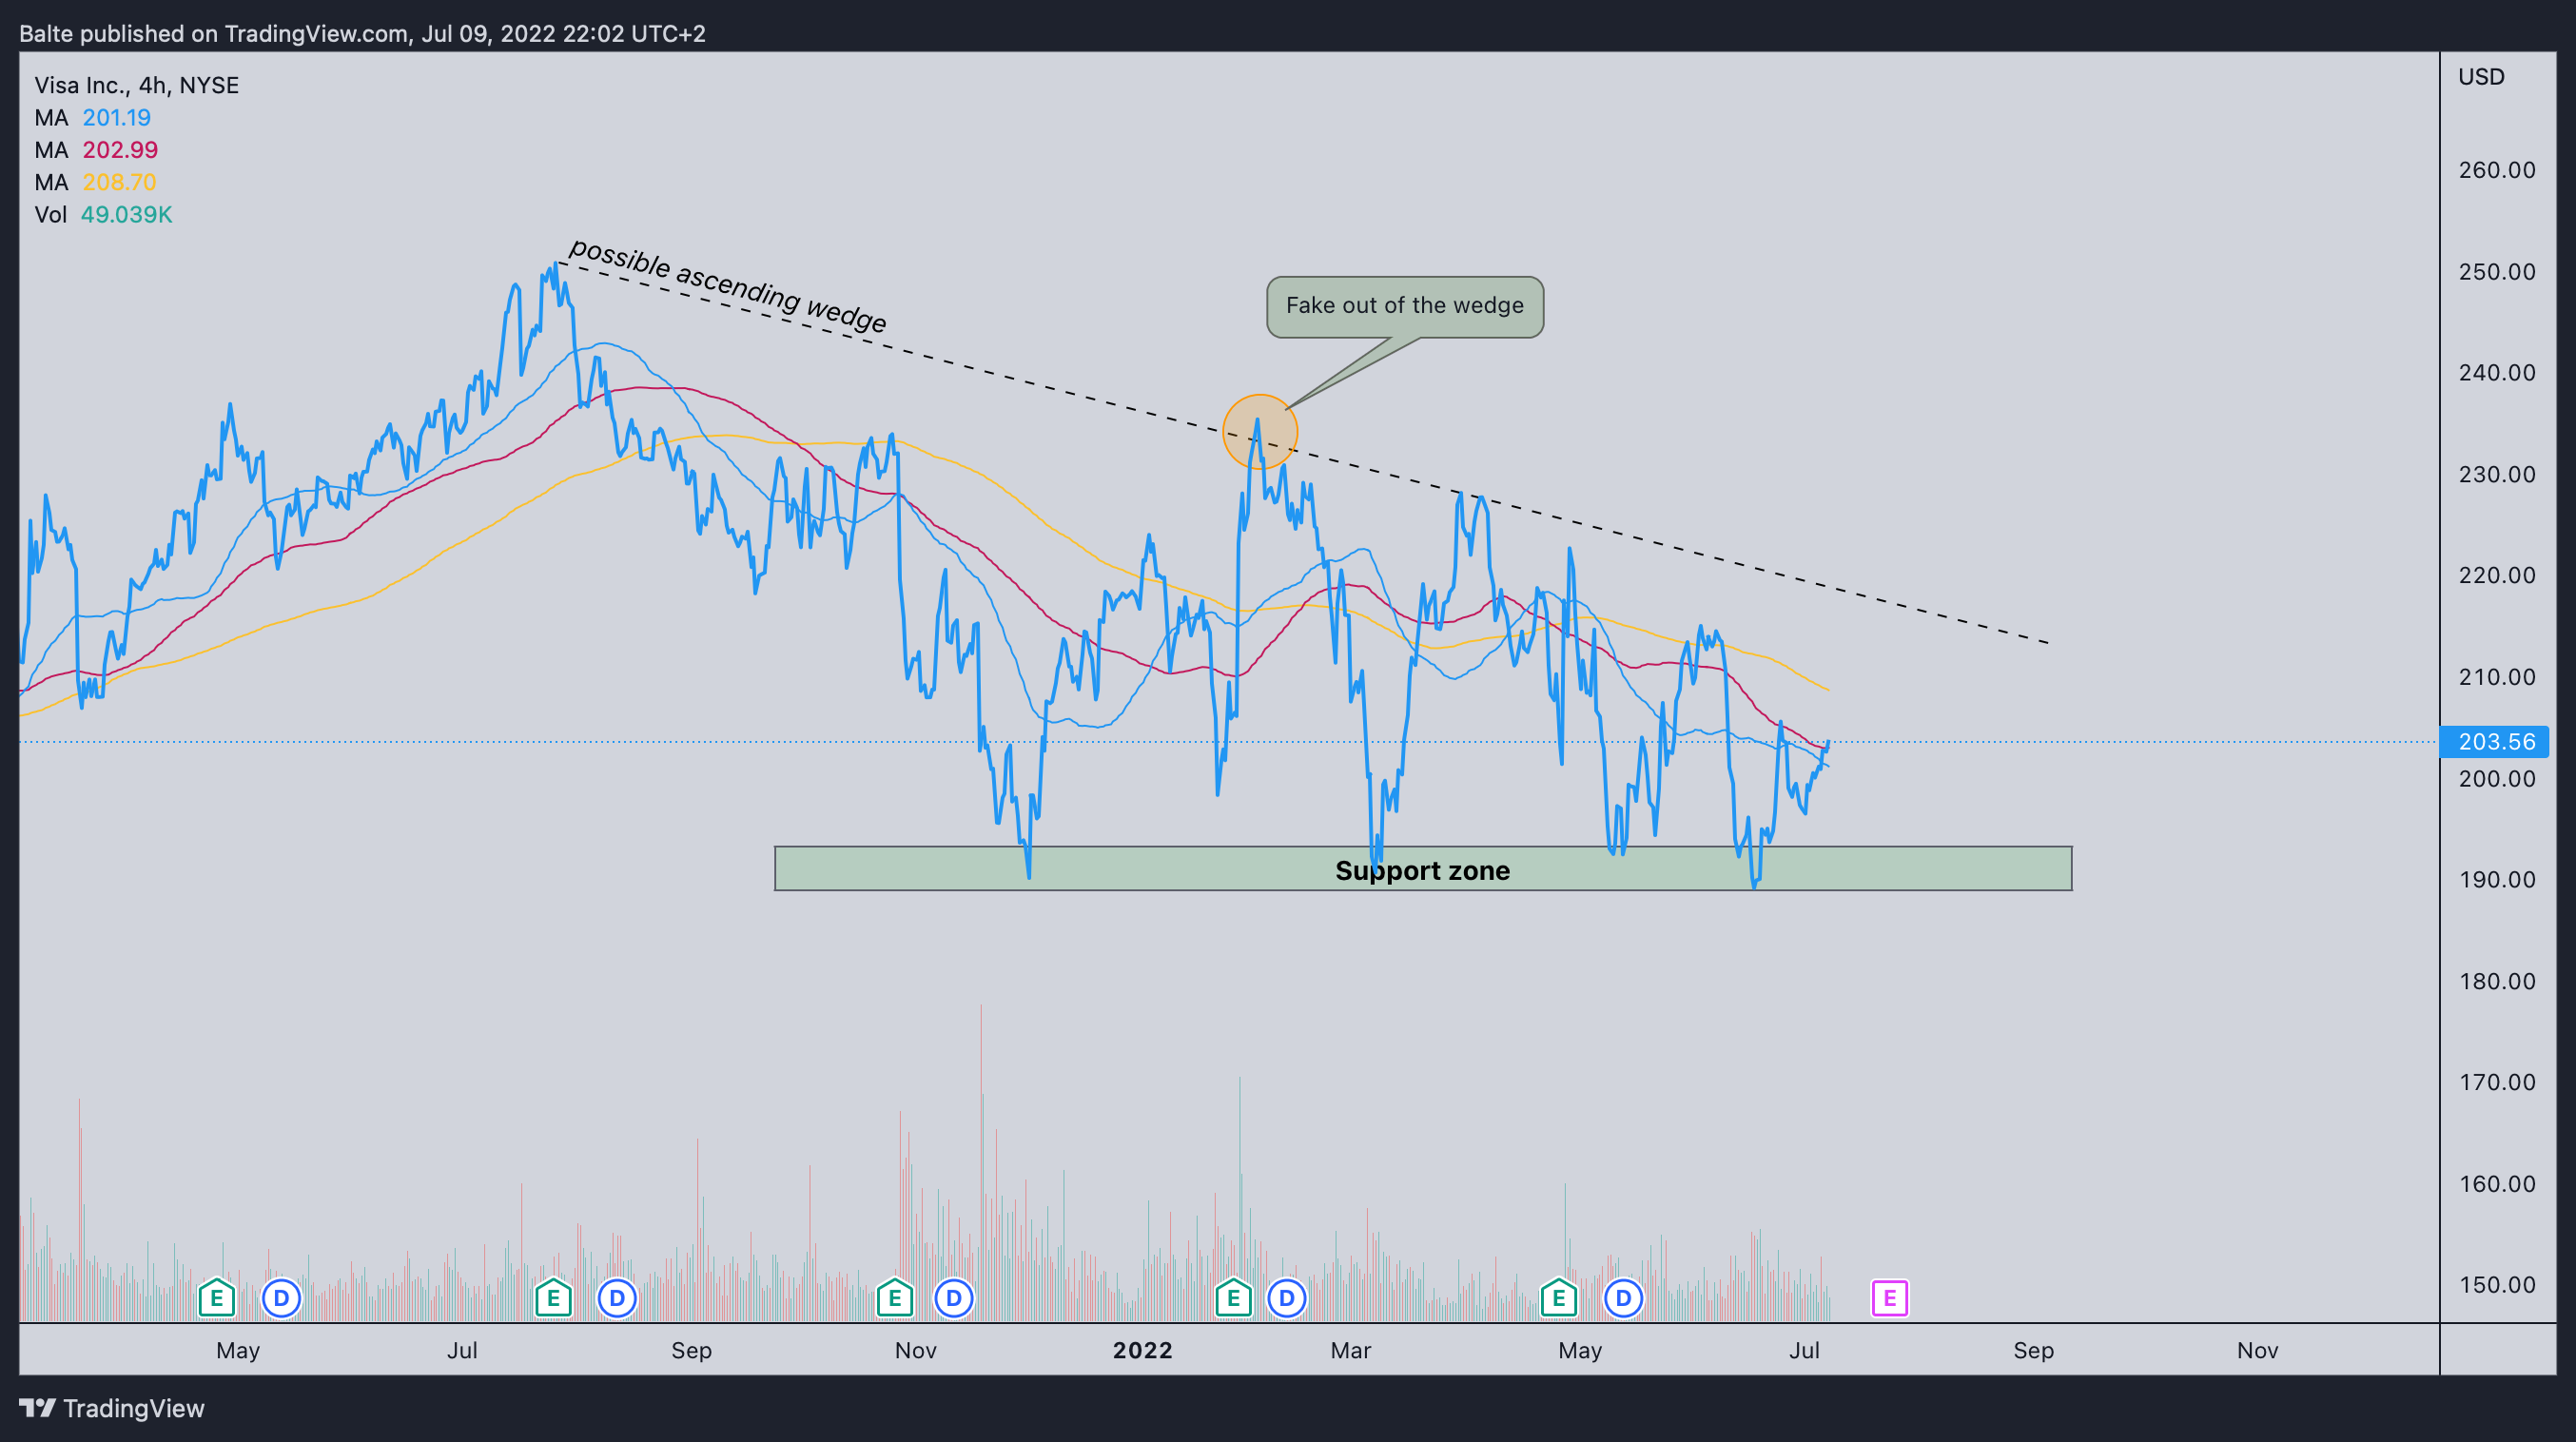Open the May 2021 dividend D marker

[281, 1298]
